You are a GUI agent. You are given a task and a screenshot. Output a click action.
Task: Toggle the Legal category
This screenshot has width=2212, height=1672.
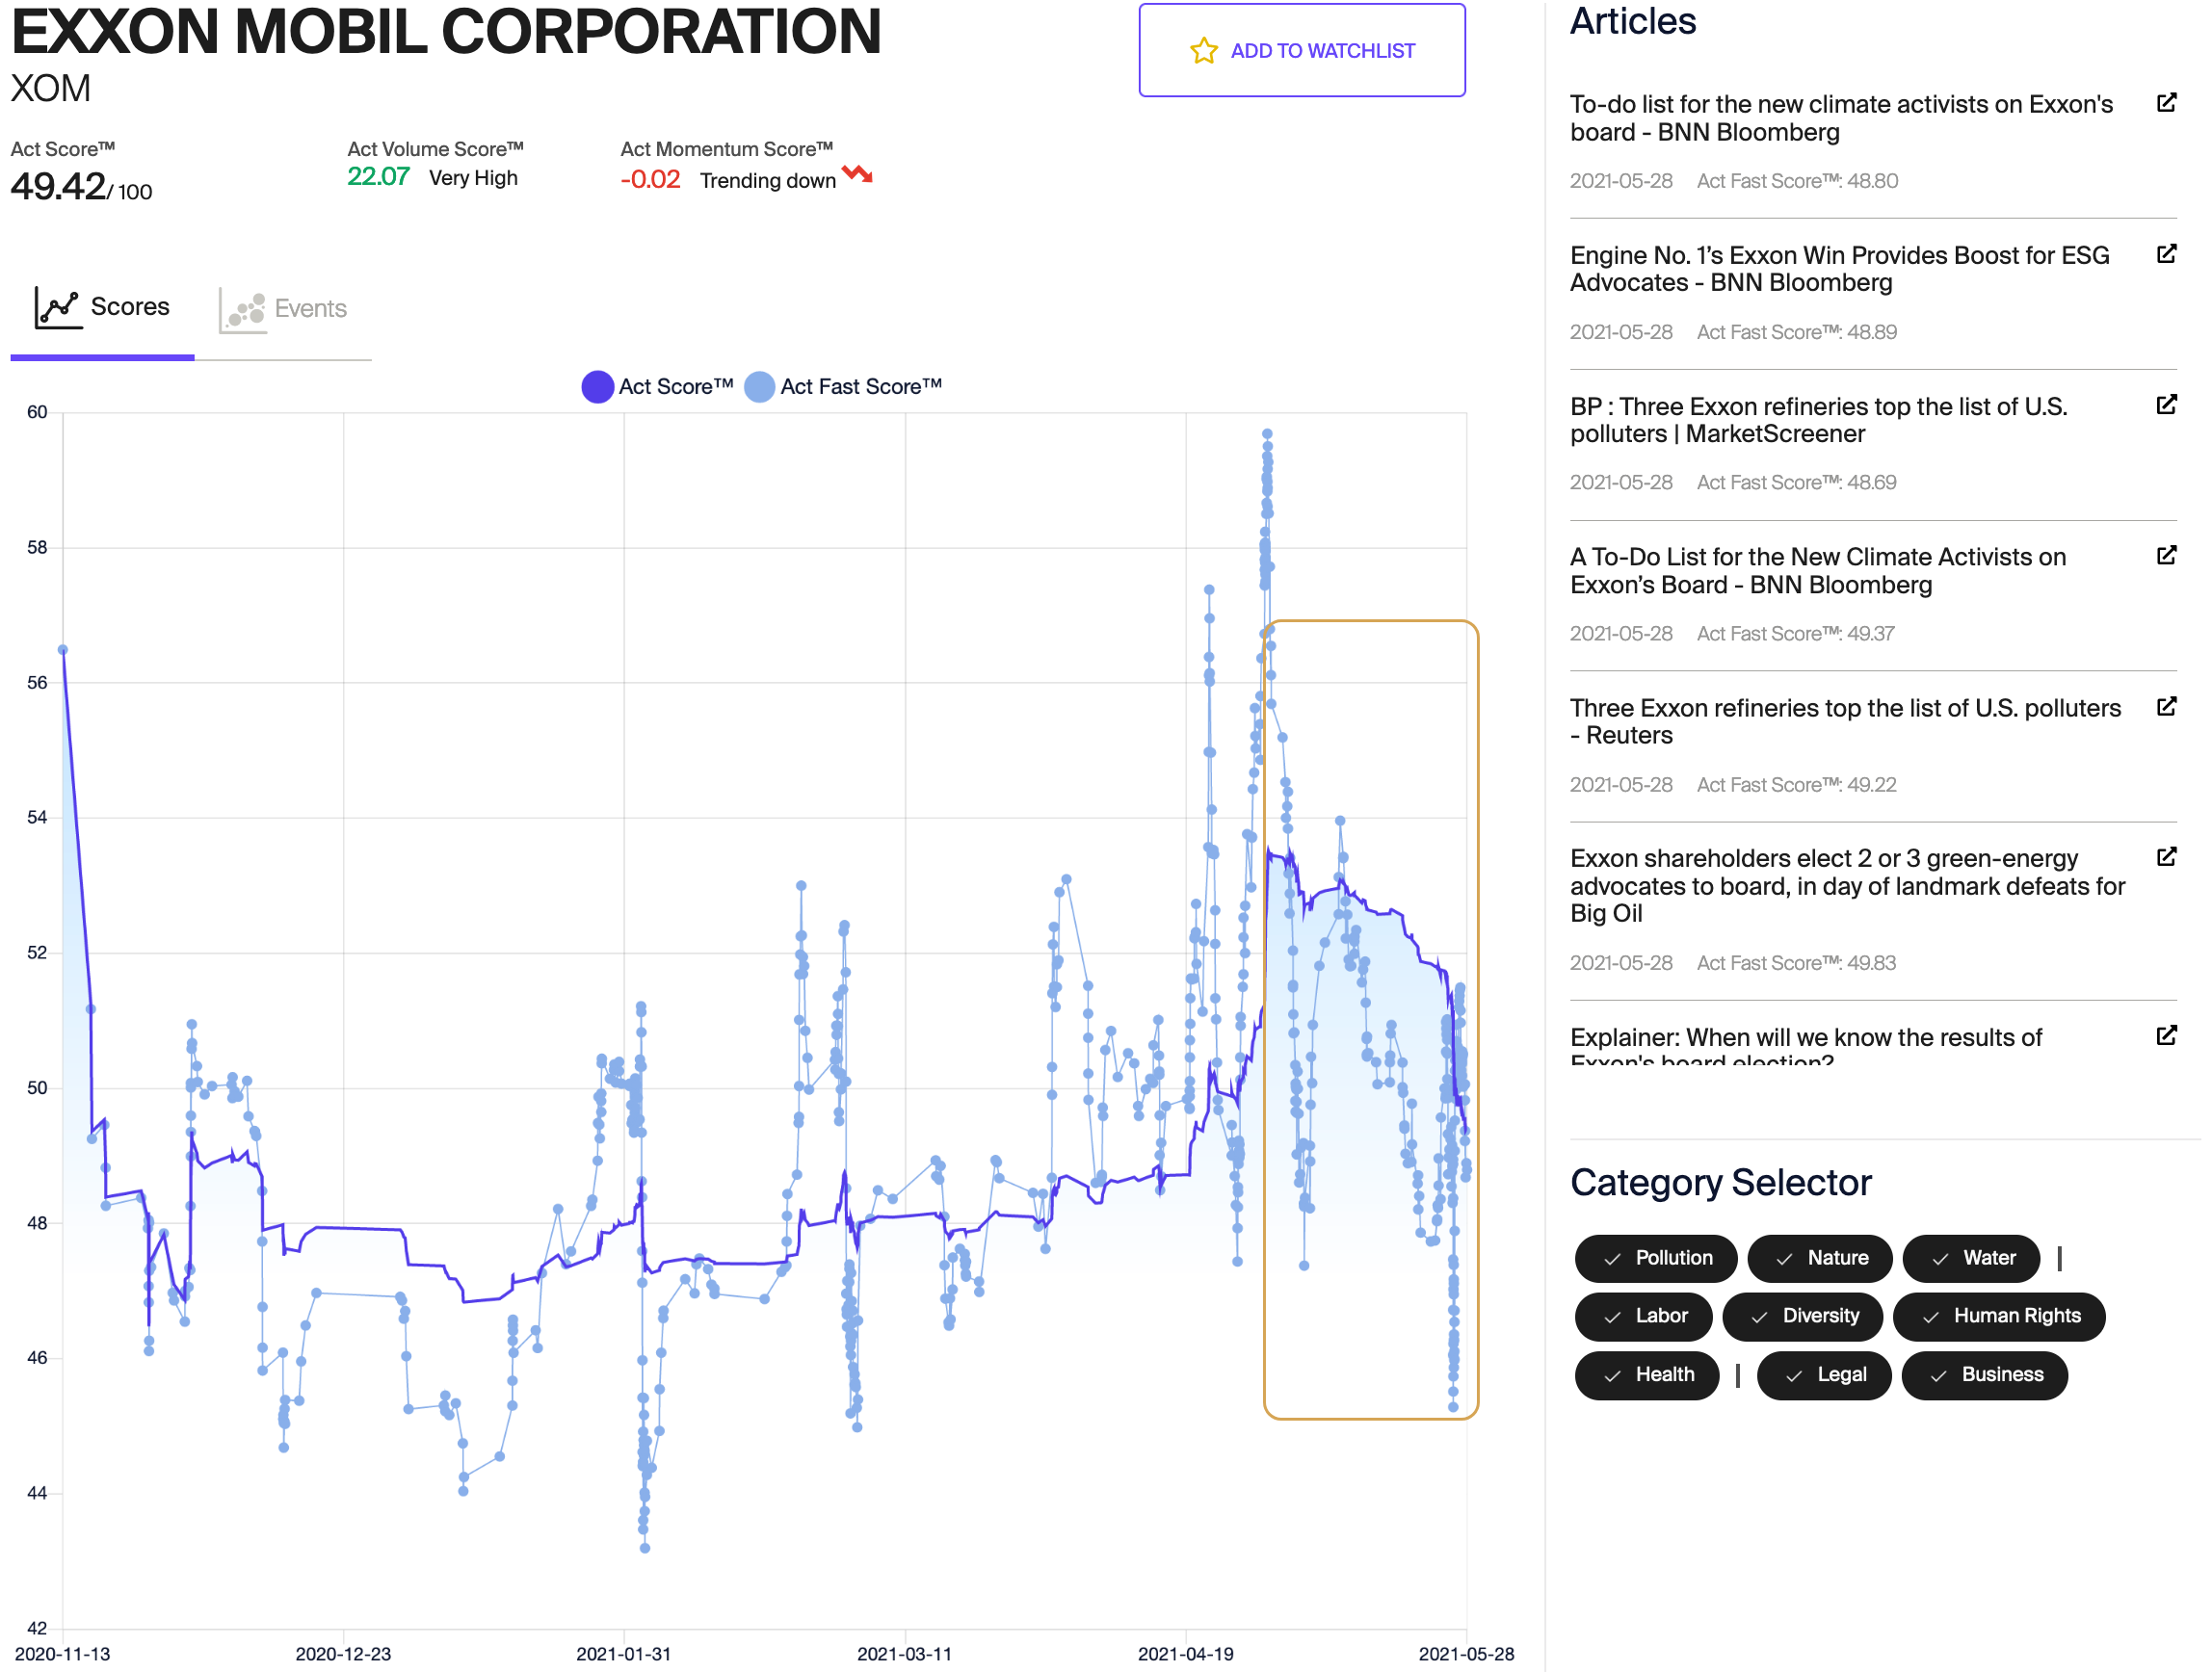tap(1823, 1376)
